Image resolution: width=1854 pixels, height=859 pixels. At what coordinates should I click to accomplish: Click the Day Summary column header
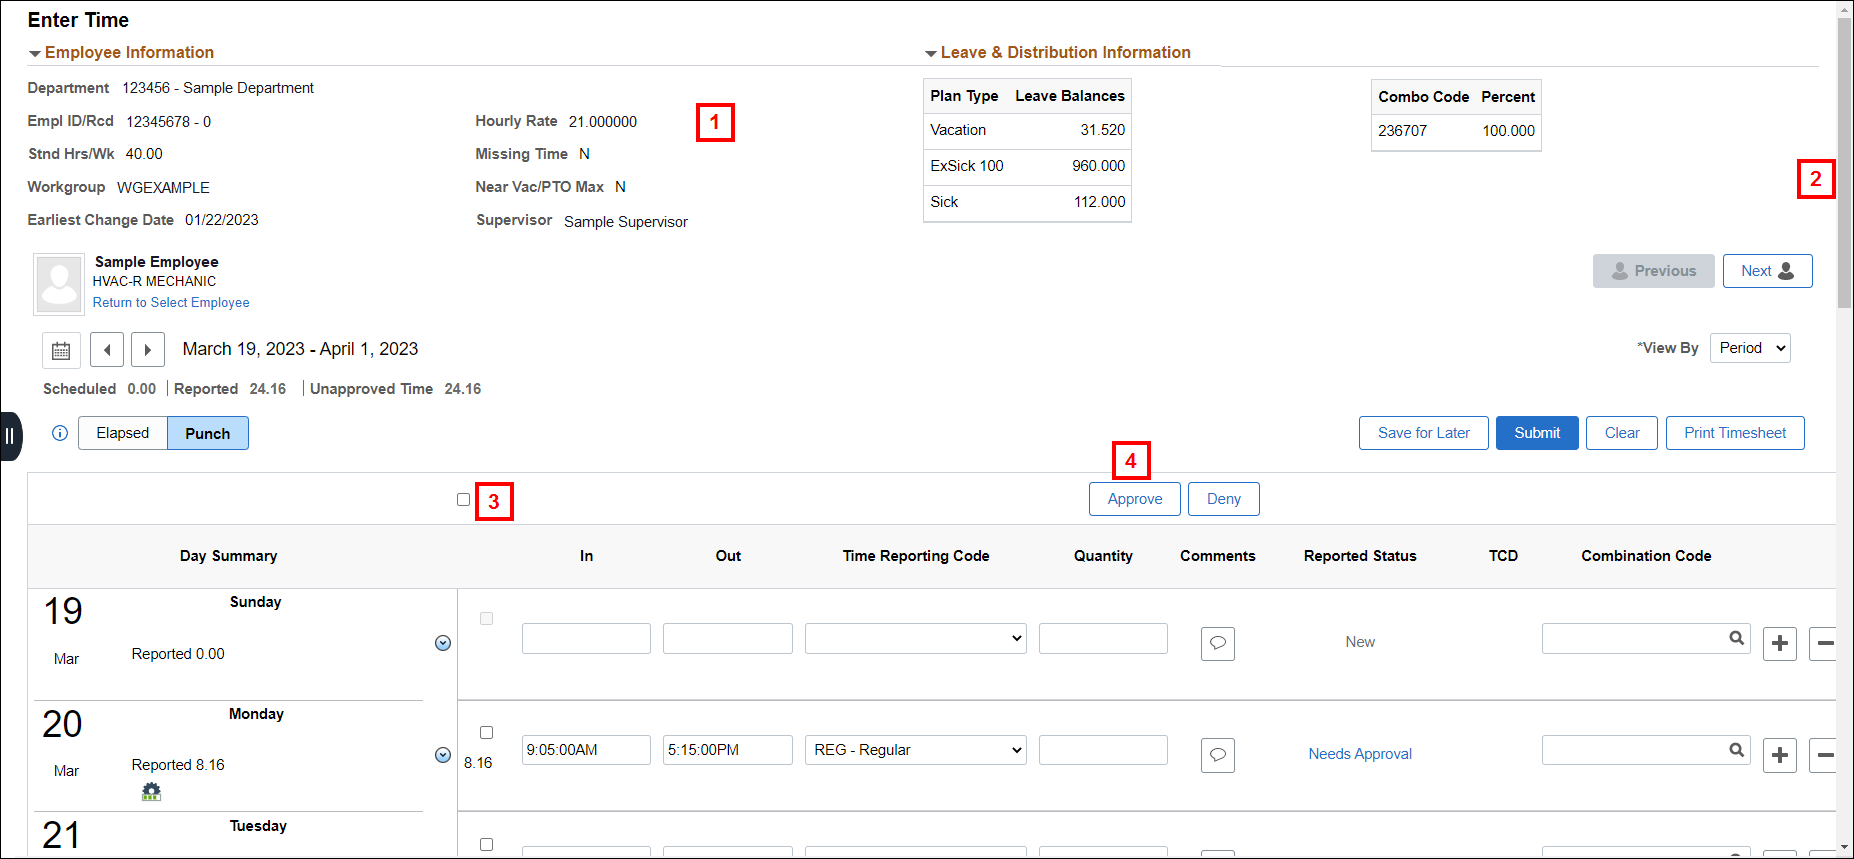click(228, 556)
